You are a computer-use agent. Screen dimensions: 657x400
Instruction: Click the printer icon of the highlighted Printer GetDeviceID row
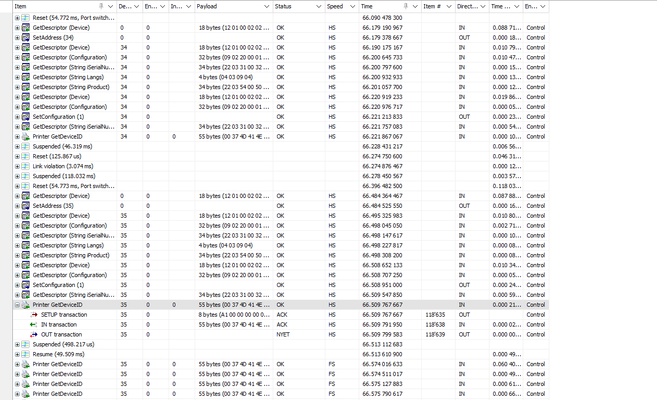coord(26,305)
